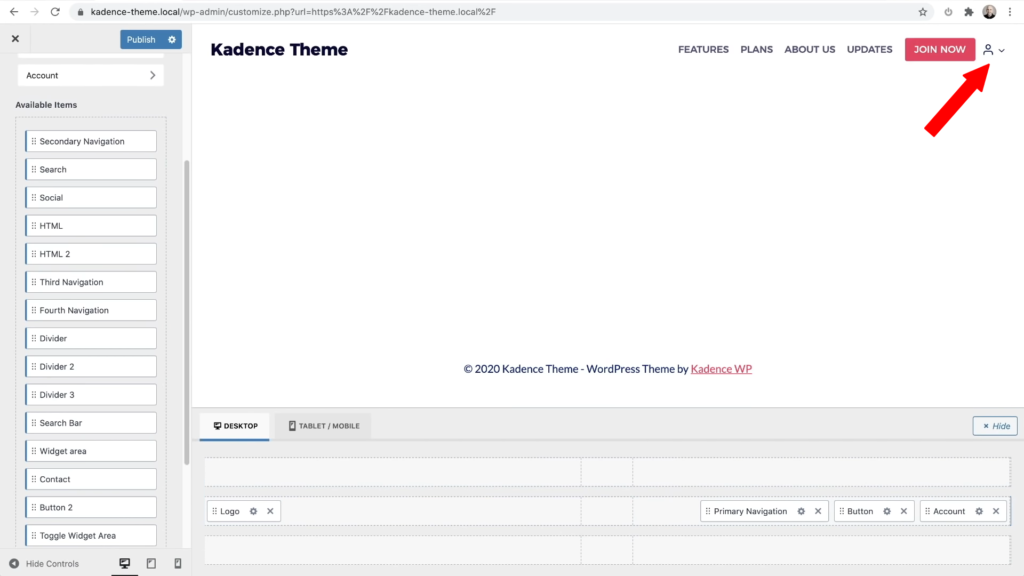1024x576 pixels.
Task: Select Fourth Navigation item
Action: click(x=91, y=310)
